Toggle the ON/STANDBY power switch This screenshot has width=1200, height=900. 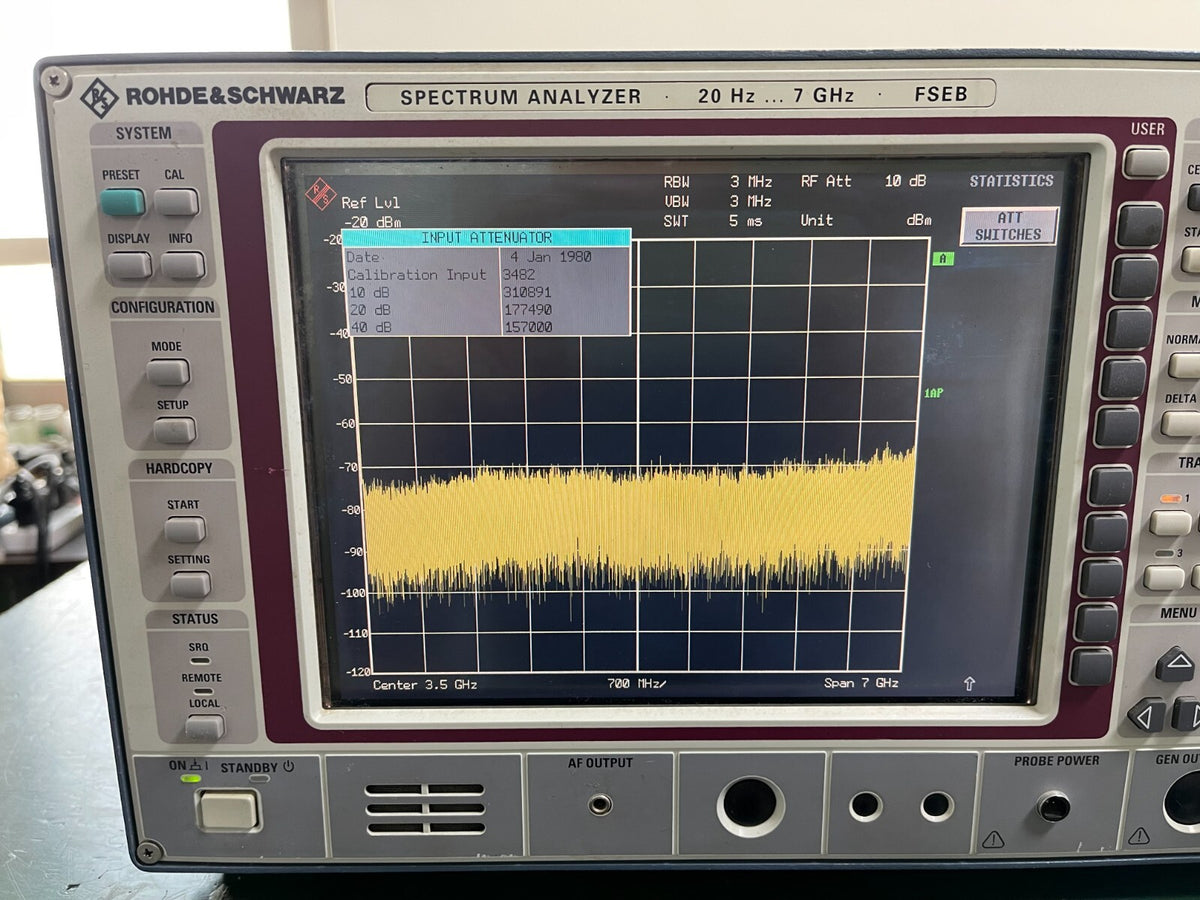point(228,809)
